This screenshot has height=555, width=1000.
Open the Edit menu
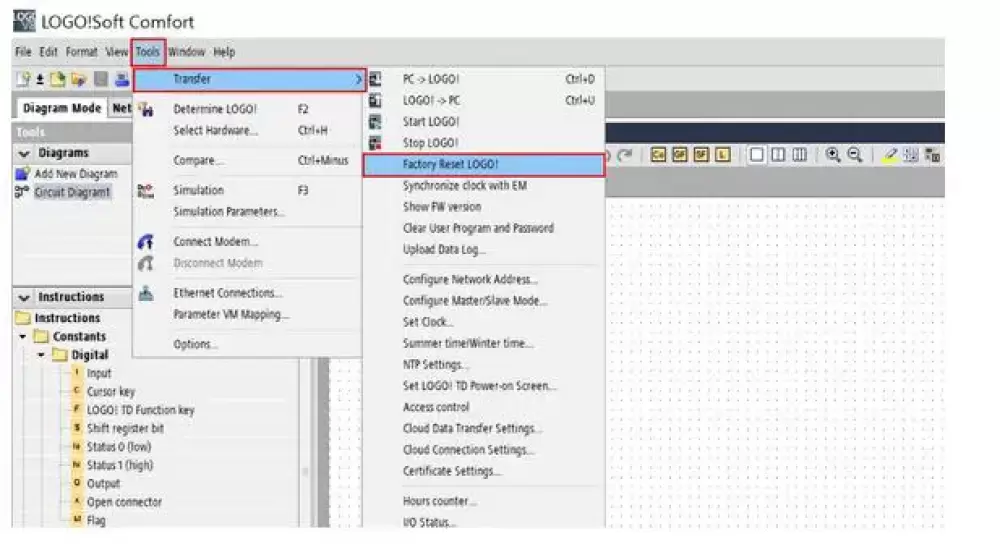coord(48,52)
